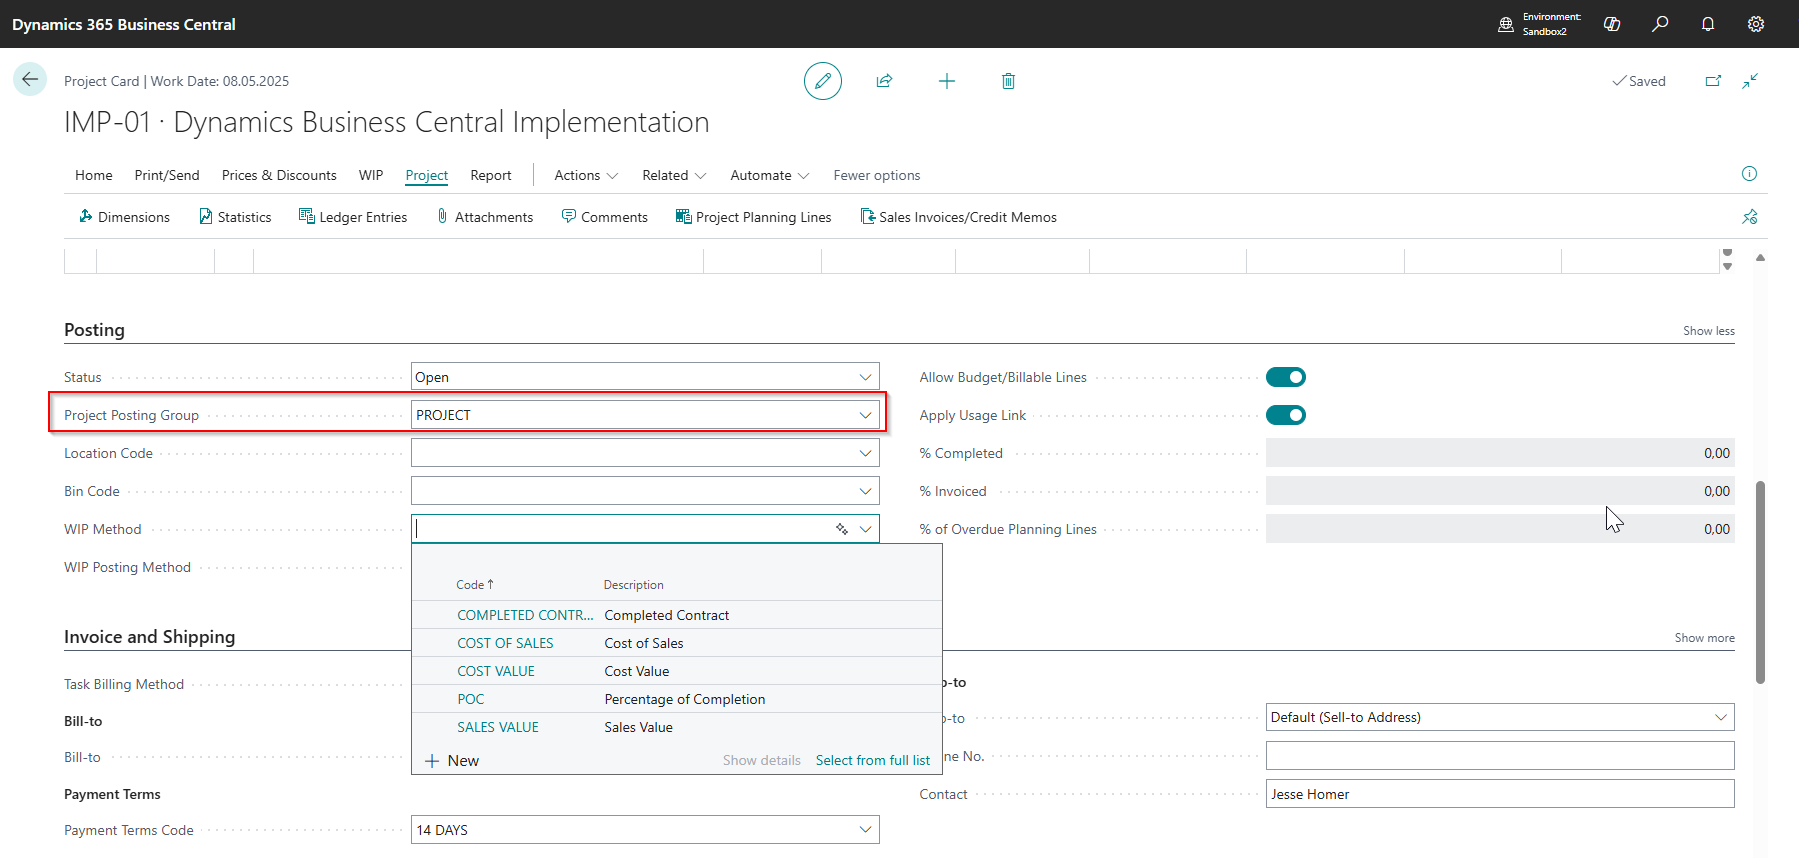Open Sales Invoices/Credit Memos action
Image resolution: width=1799 pixels, height=858 pixels.
coord(958,217)
